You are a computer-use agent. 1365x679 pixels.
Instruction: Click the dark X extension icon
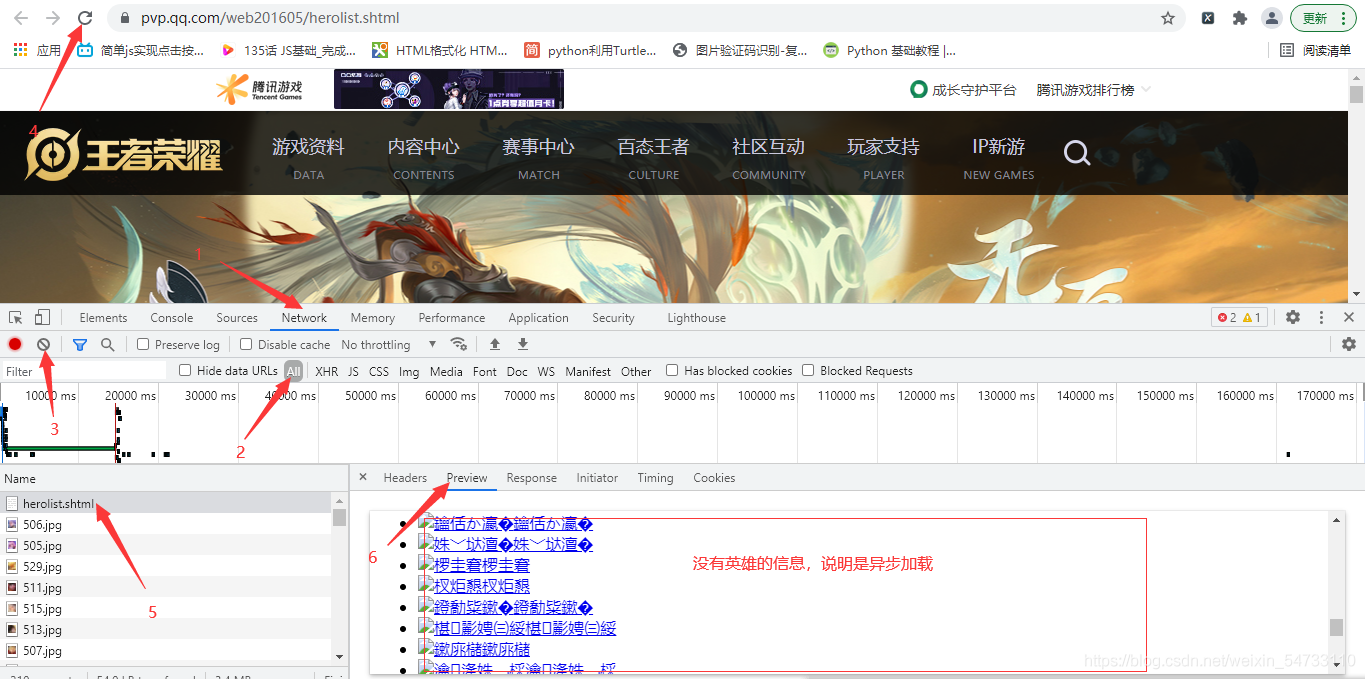(x=1208, y=18)
